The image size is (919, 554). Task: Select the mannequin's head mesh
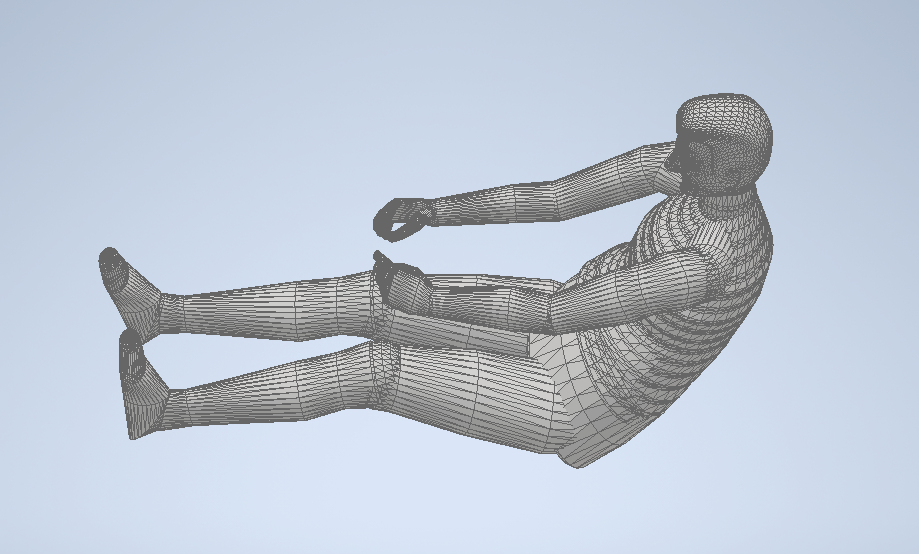click(722, 144)
